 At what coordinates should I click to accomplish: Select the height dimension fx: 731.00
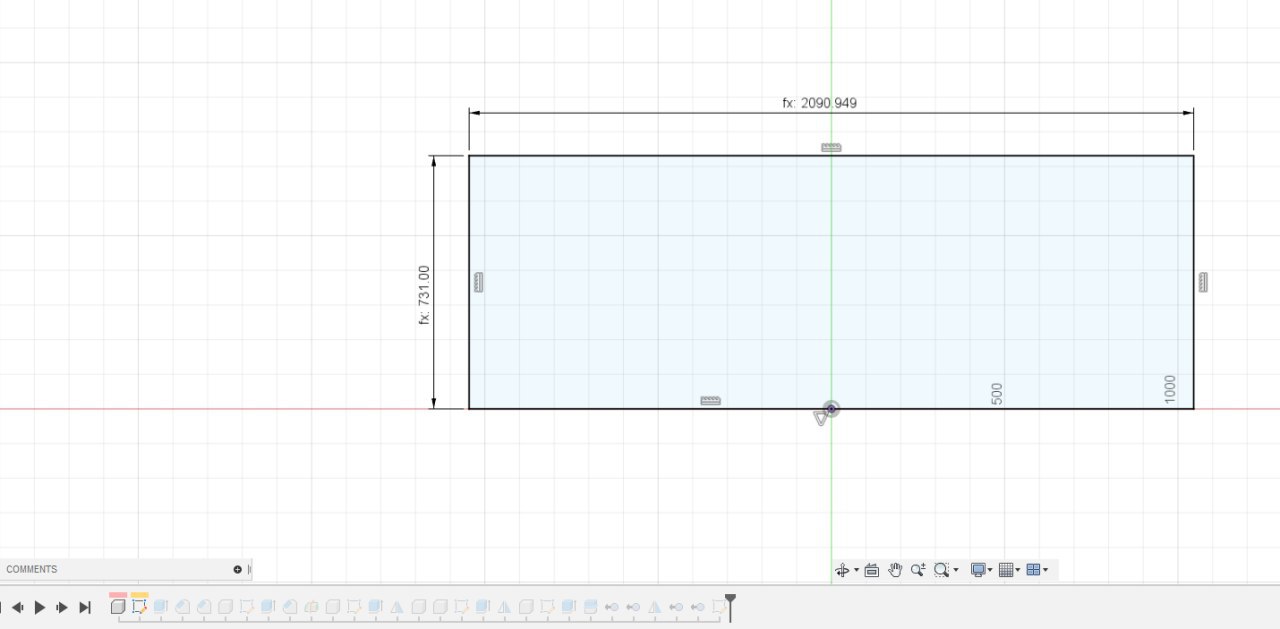(424, 295)
